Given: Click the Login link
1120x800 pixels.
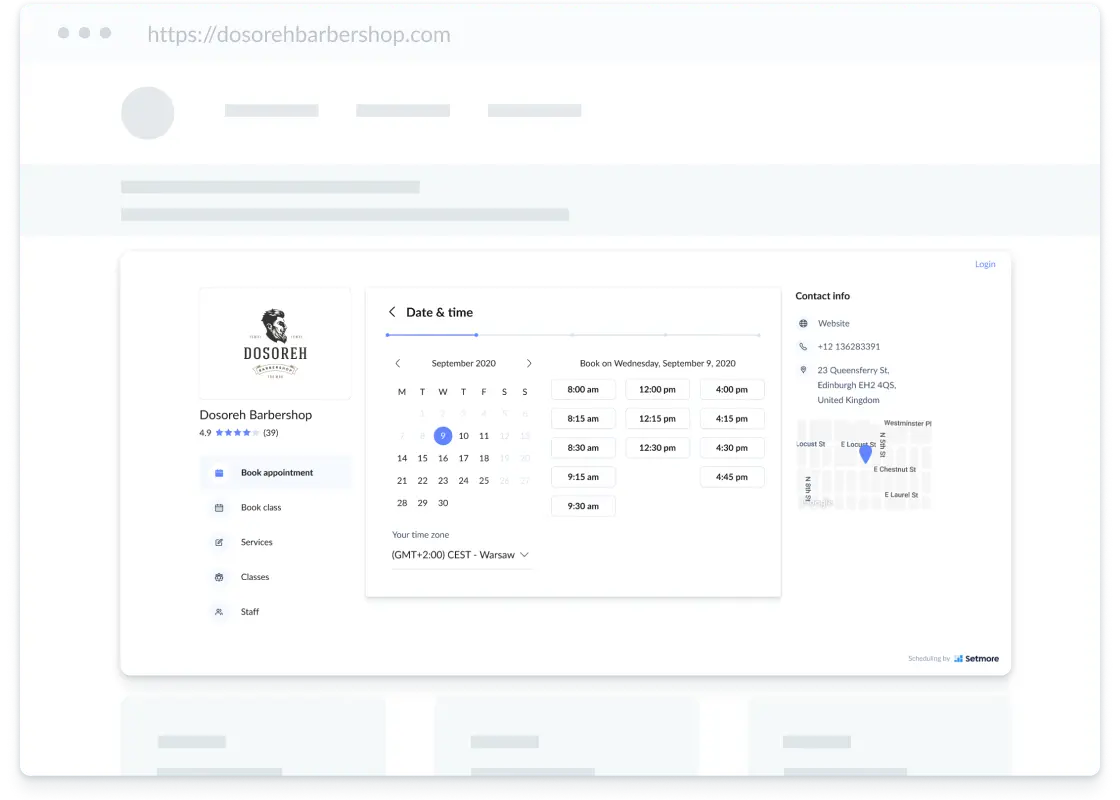Looking at the screenshot, I should [x=985, y=264].
